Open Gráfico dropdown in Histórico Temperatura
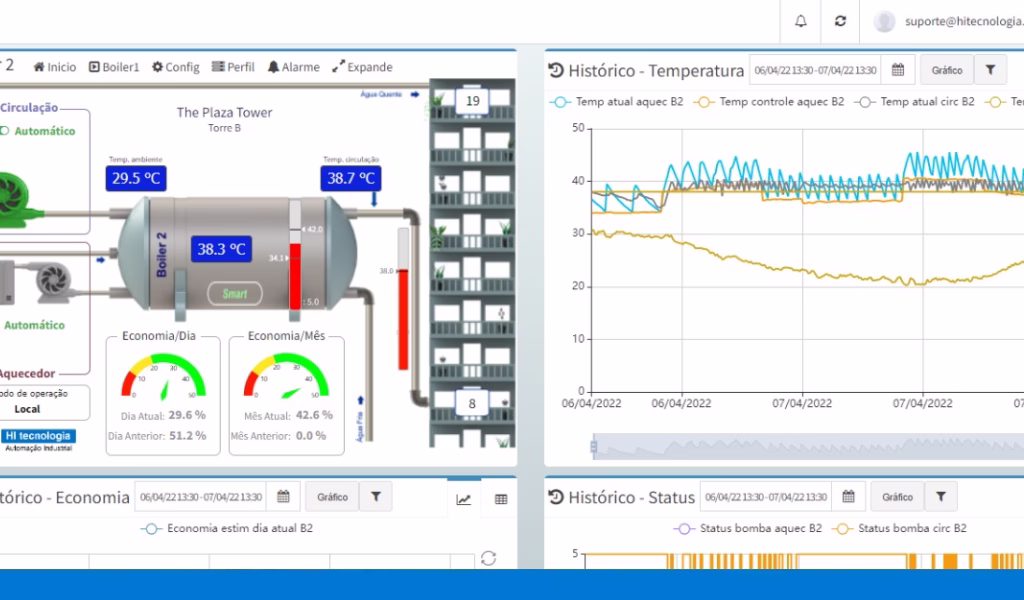The height and width of the screenshot is (600, 1024). point(947,70)
